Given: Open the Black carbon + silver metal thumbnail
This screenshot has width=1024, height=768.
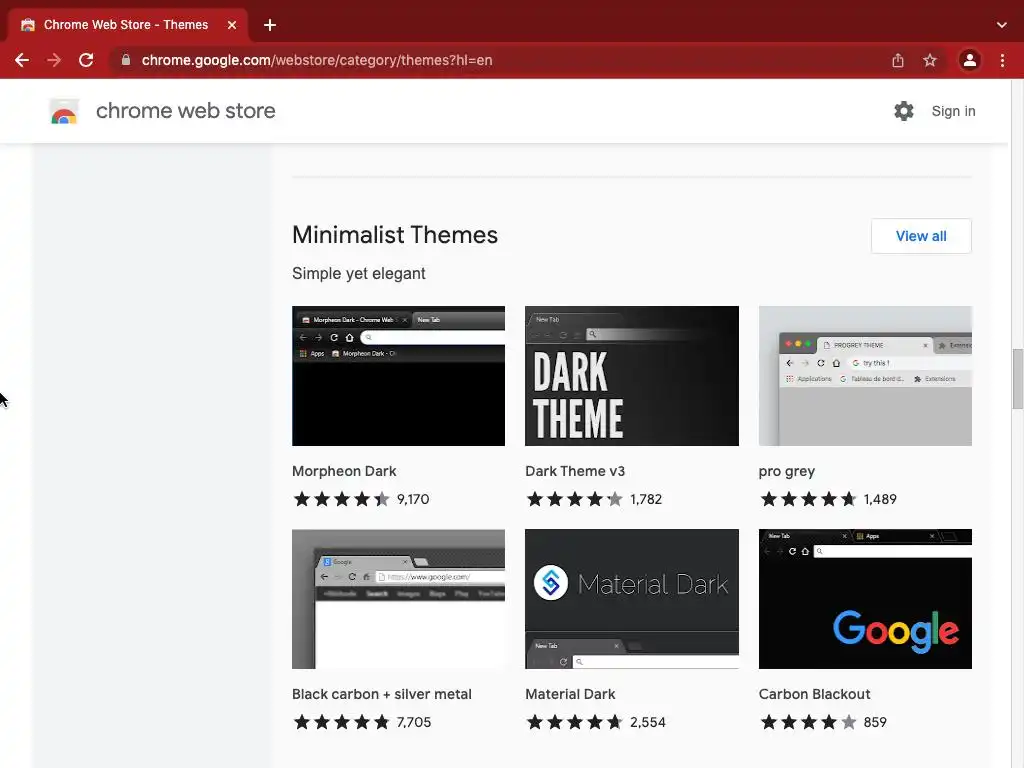Looking at the screenshot, I should 398,599.
